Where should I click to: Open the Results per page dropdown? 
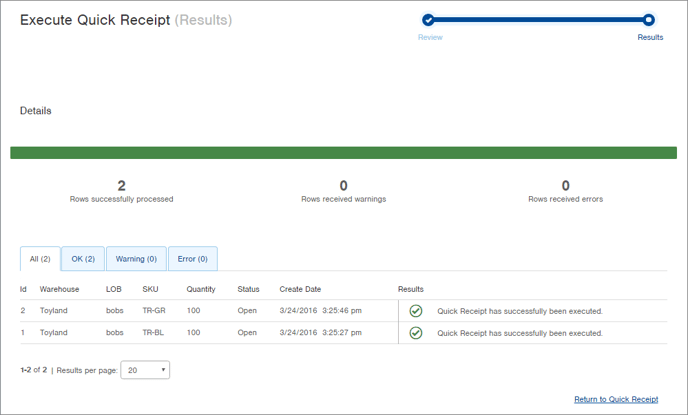point(145,370)
